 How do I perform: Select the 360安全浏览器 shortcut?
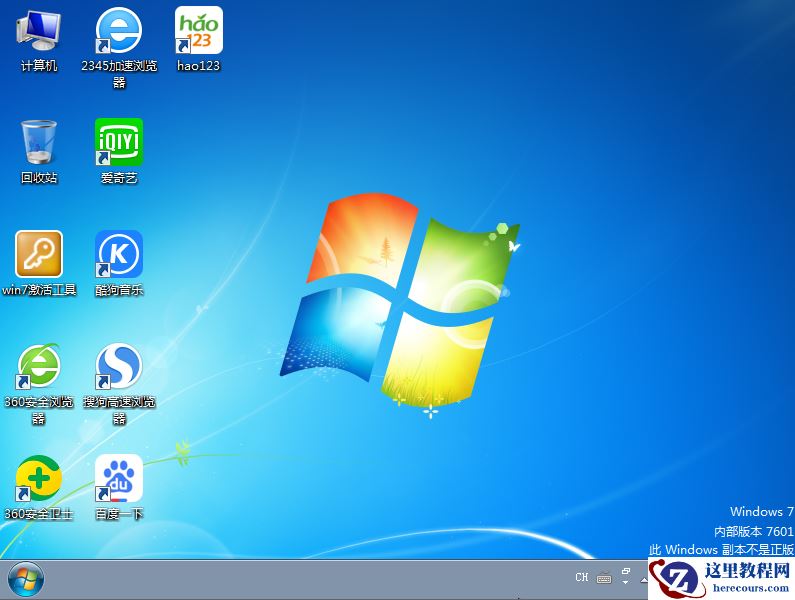[39, 384]
